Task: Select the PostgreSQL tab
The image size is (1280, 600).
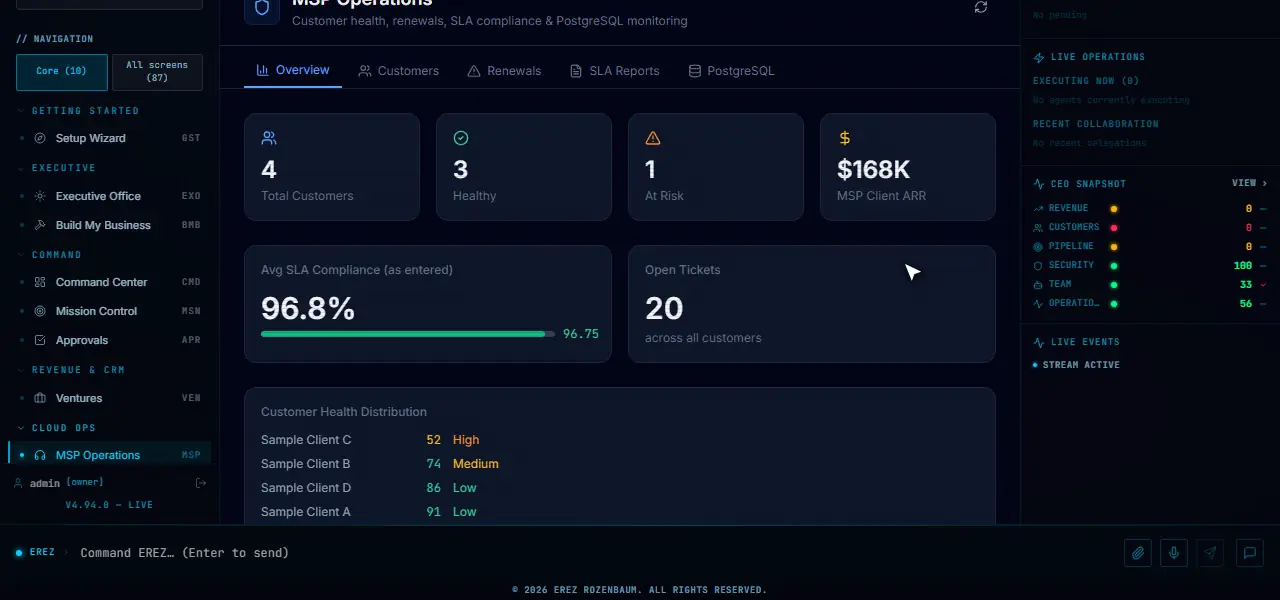Action: pyautogui.click(x=731, y=71)
